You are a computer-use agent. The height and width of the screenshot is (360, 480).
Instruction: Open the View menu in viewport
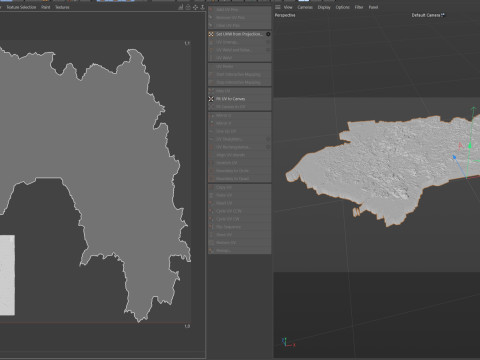(x=288, y=7)
